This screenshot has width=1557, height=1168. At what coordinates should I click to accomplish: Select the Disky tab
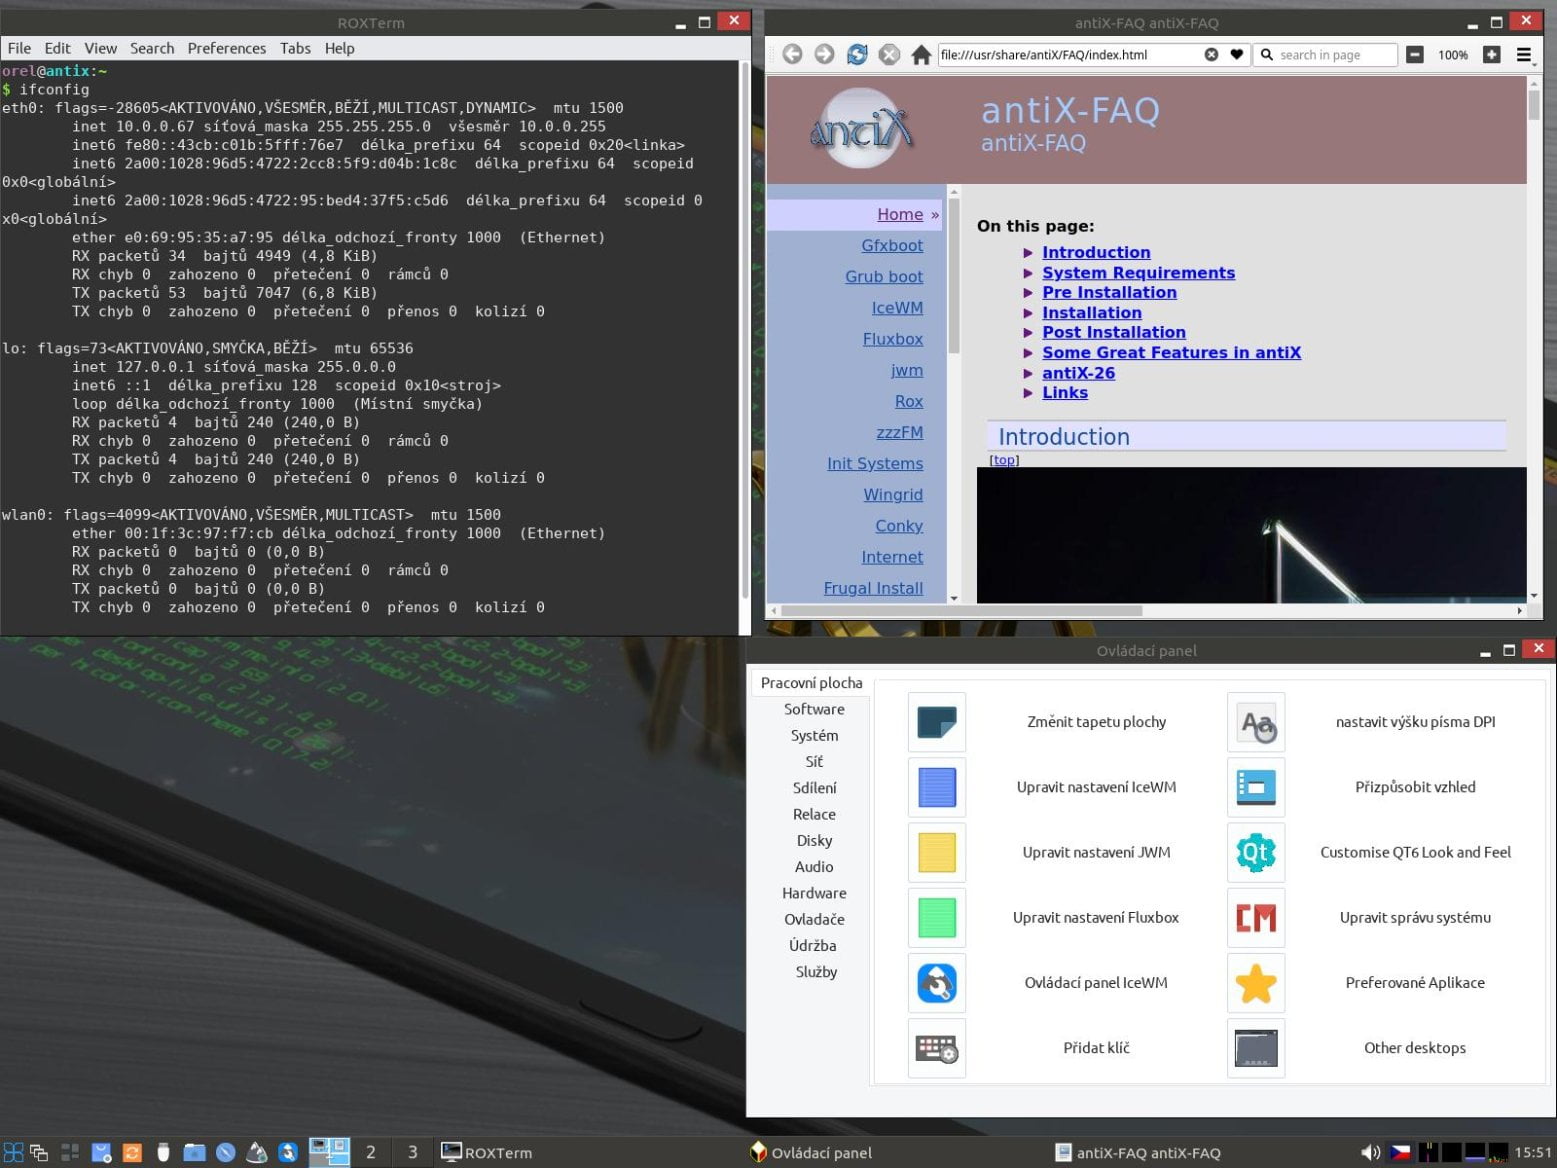[x=814, y=840]
